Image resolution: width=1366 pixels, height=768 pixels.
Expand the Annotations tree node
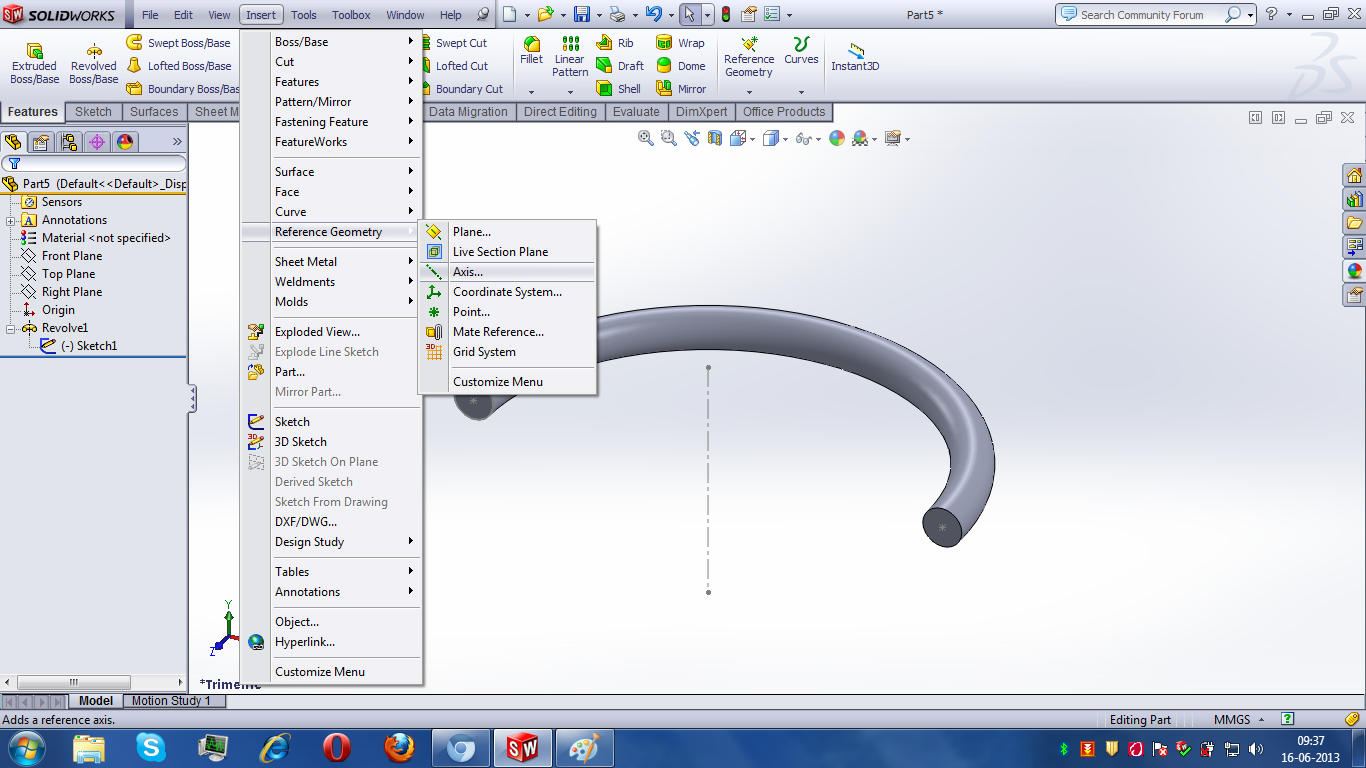10,220
